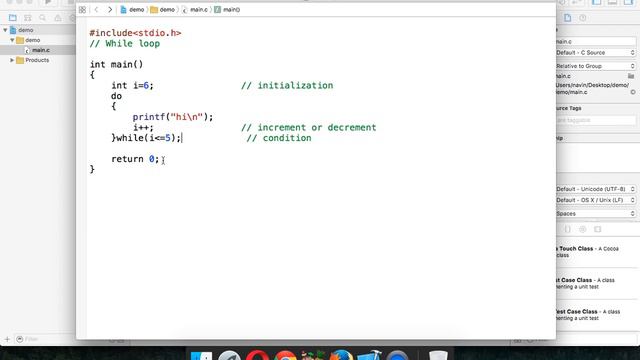The width and height of the screenshot is (640, 360).
Task: Click the #include<stdio.h> line
Action: coord(135,33)
